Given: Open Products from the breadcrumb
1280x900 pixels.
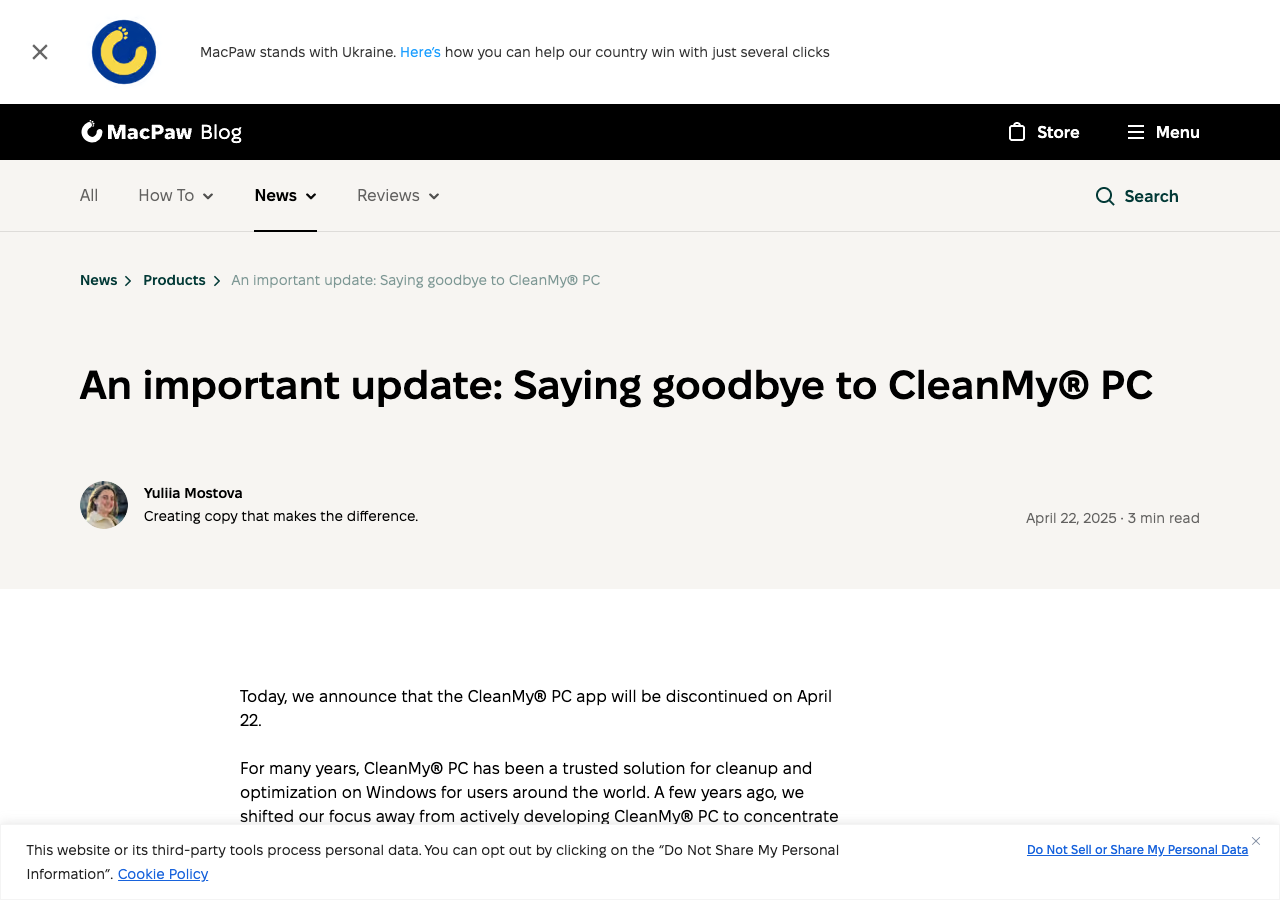Looking at the screenshot, I should point(174,280).
